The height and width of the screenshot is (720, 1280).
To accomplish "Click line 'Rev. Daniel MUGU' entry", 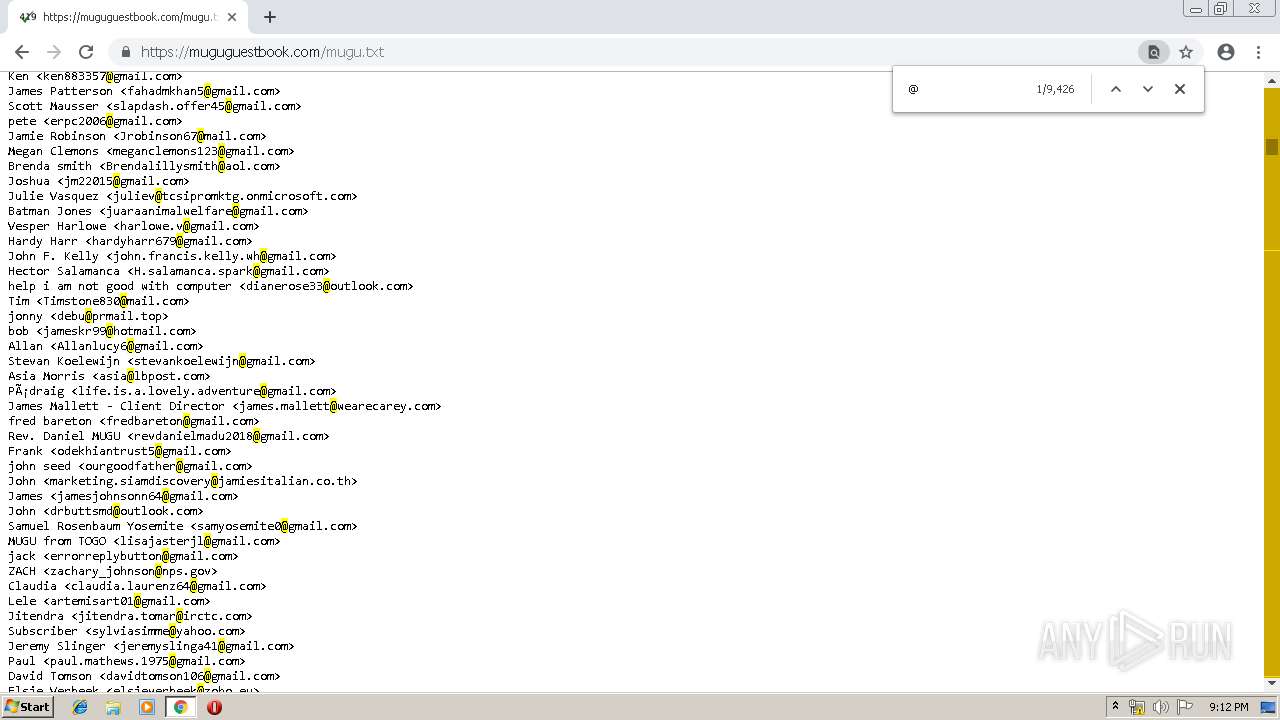I will point(169,436).
